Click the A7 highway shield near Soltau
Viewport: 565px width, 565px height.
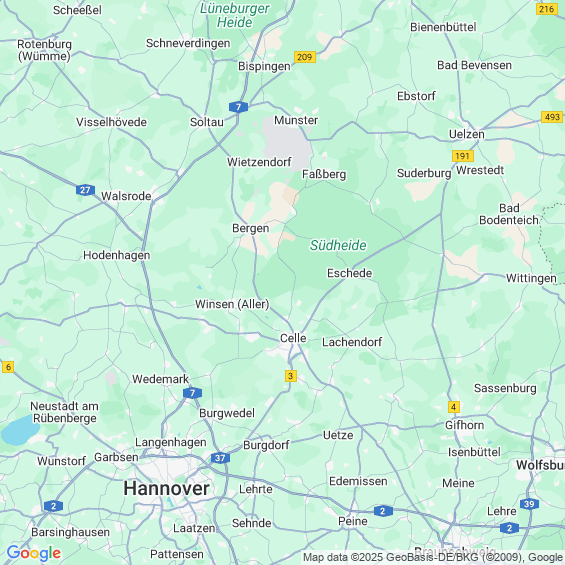238,107
